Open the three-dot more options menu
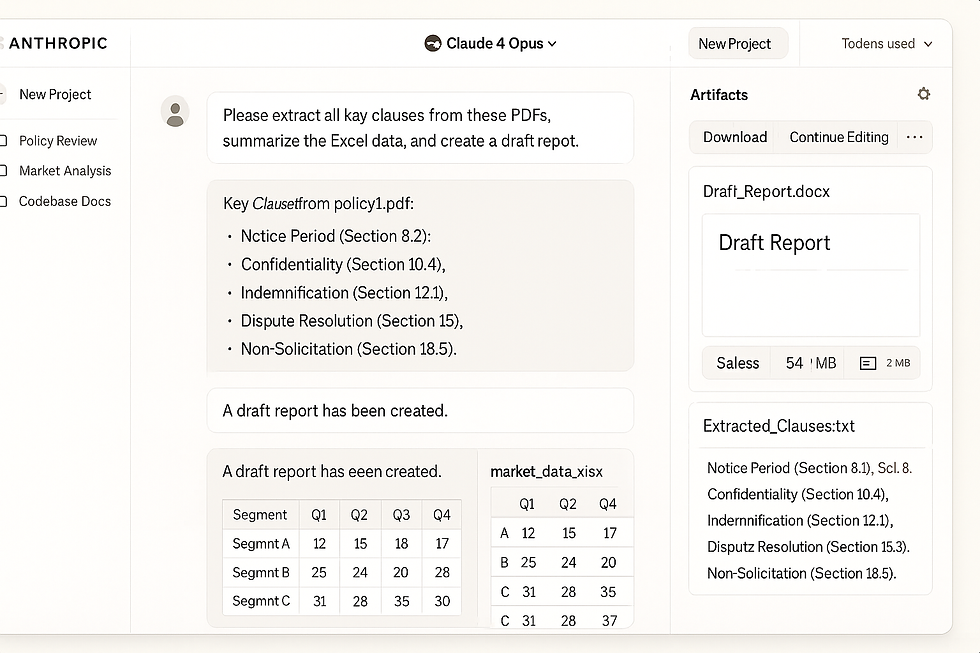Screen dimensions: 980x653 coord(914,137)
